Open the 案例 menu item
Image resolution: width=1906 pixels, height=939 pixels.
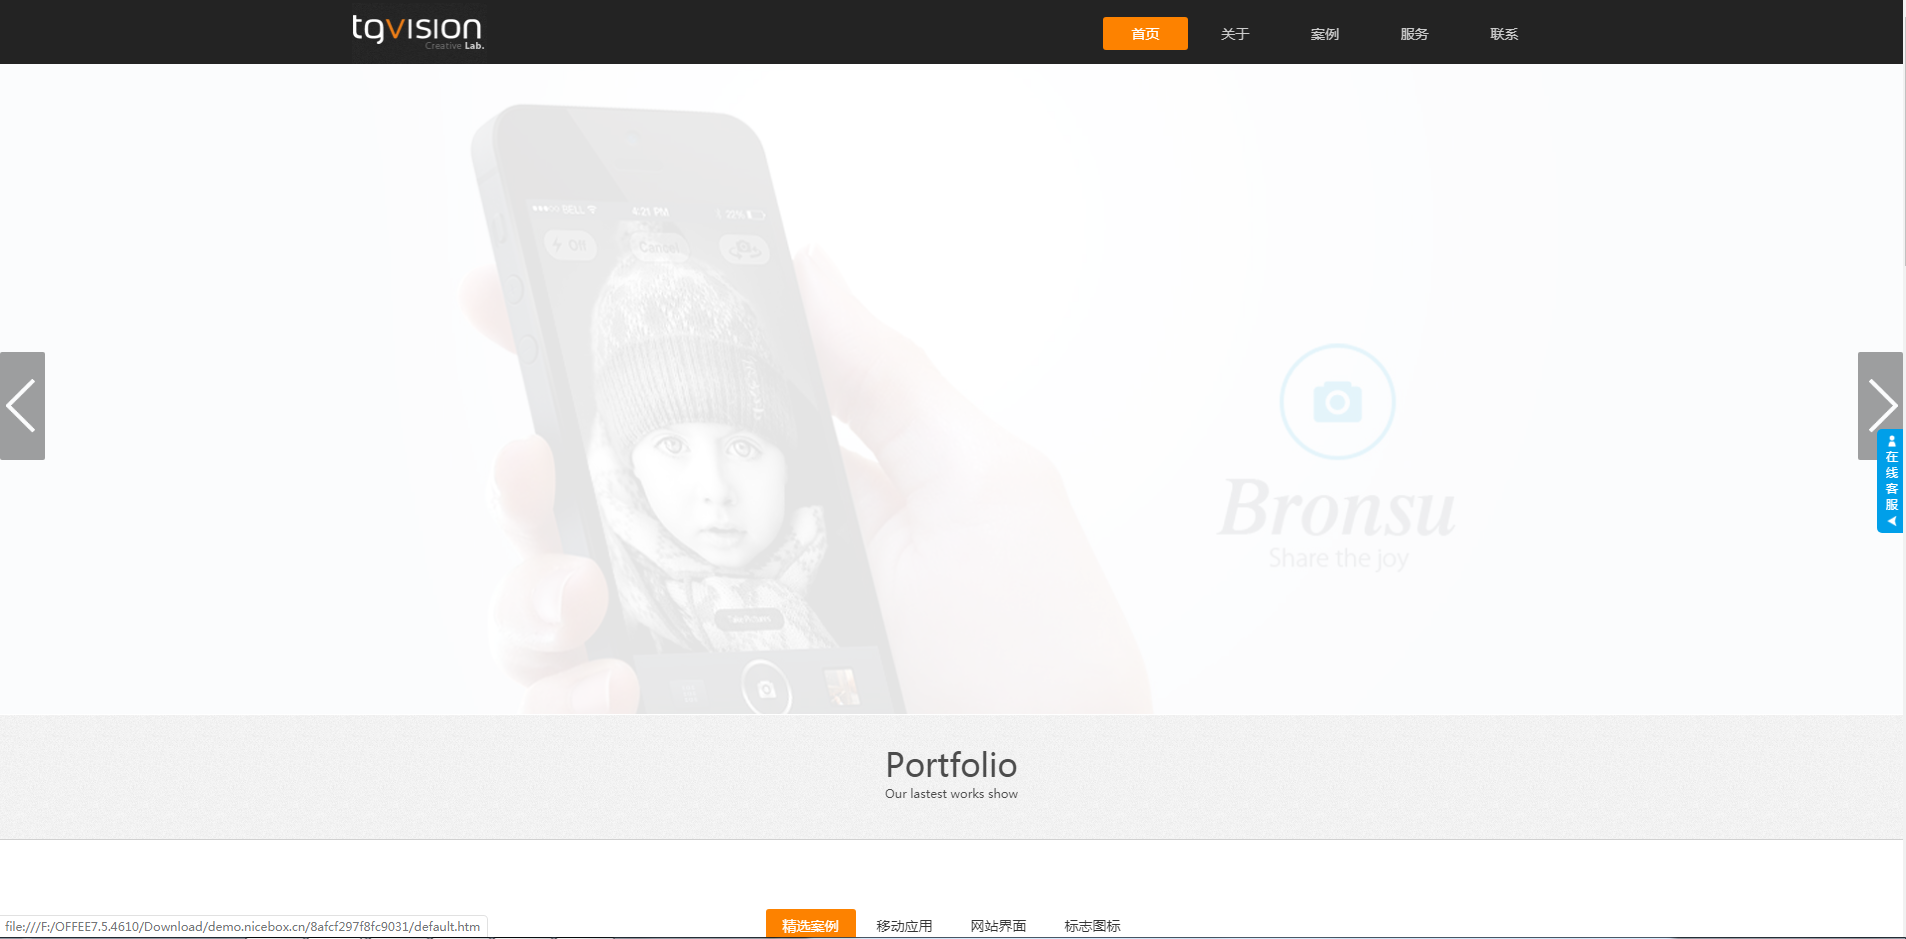tap(1325, 34)
